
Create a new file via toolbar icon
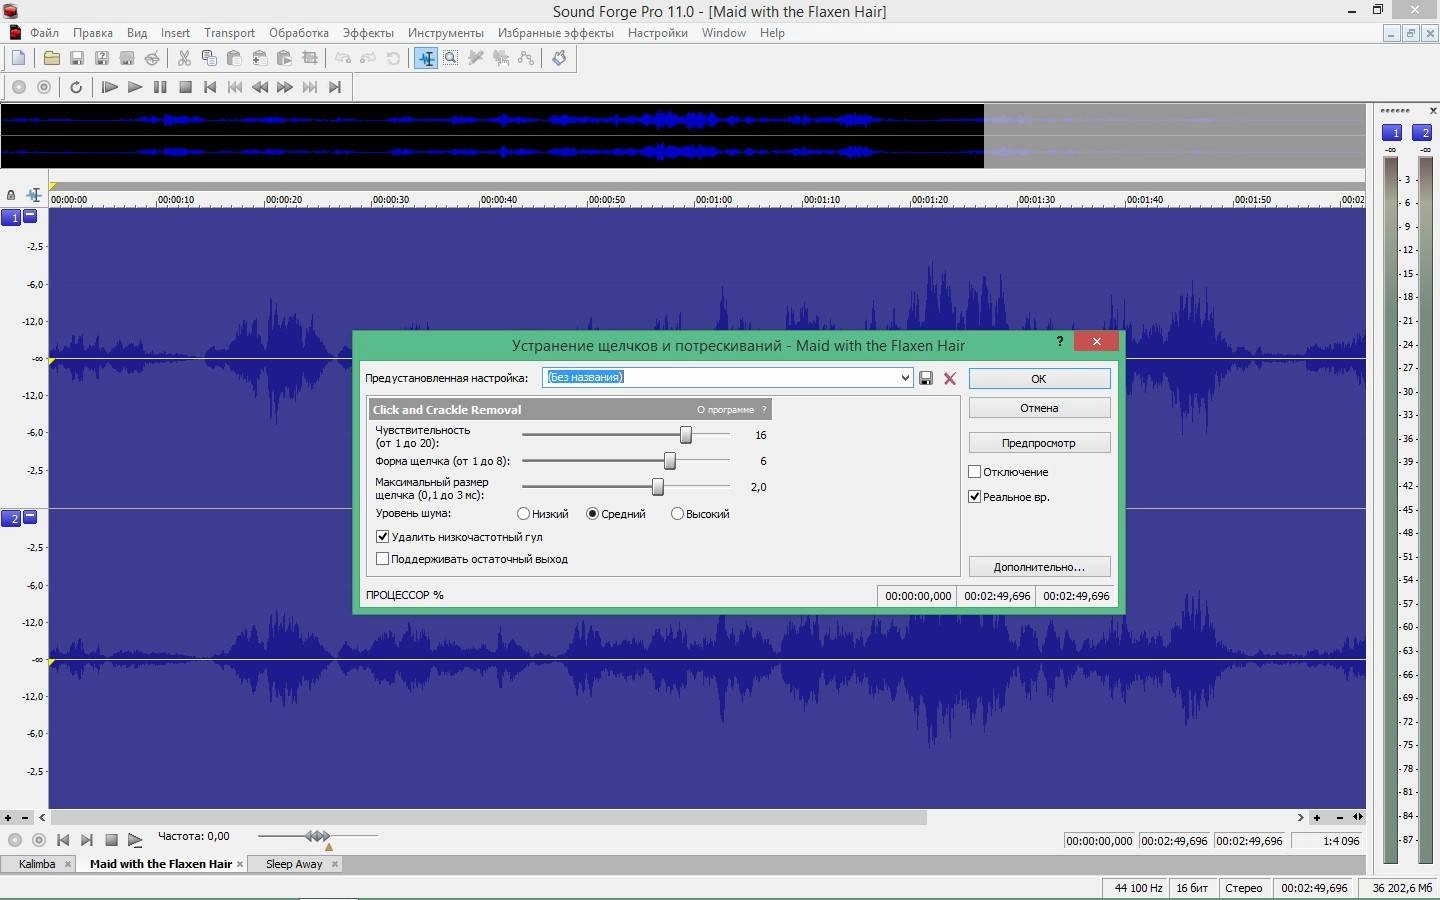18,58
